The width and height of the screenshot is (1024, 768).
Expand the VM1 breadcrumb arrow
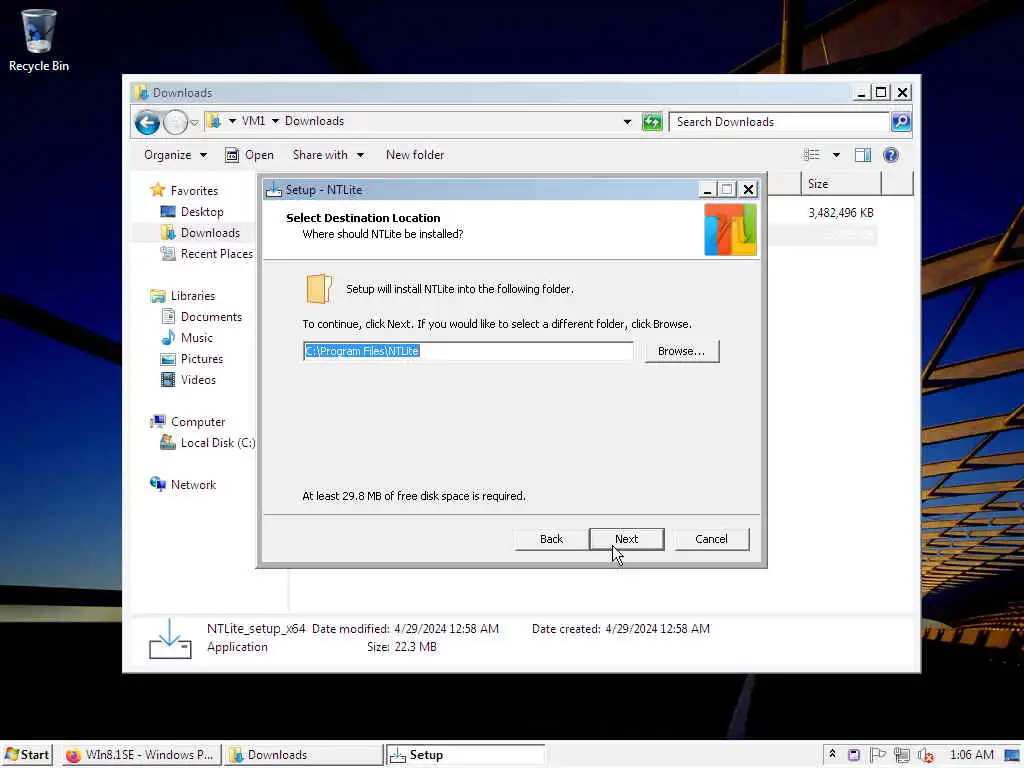tap(232, 121)
